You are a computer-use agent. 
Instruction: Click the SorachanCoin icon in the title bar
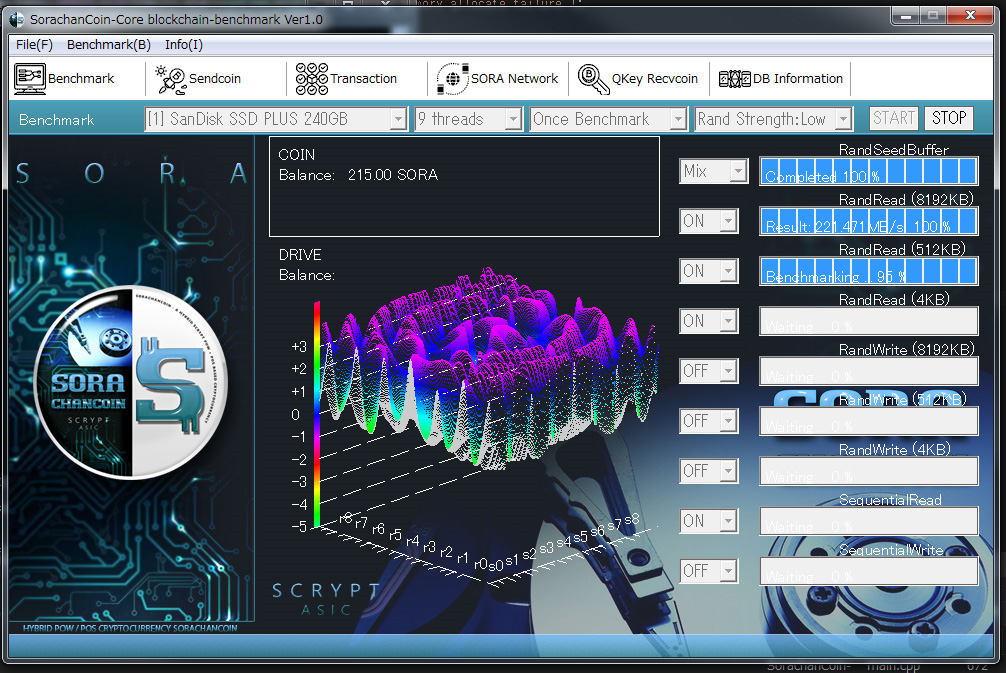17,19
